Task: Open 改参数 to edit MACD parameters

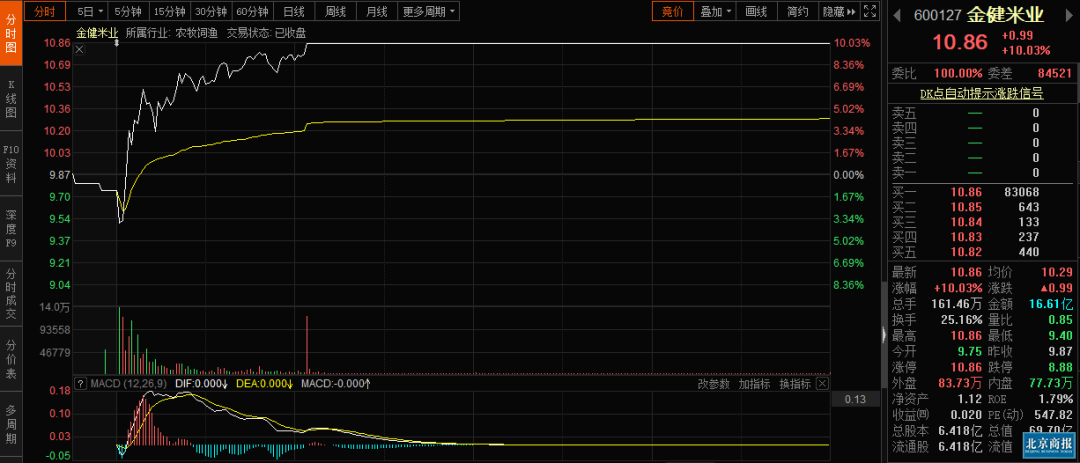Action: pyautogui.click(x=713, y=384)
